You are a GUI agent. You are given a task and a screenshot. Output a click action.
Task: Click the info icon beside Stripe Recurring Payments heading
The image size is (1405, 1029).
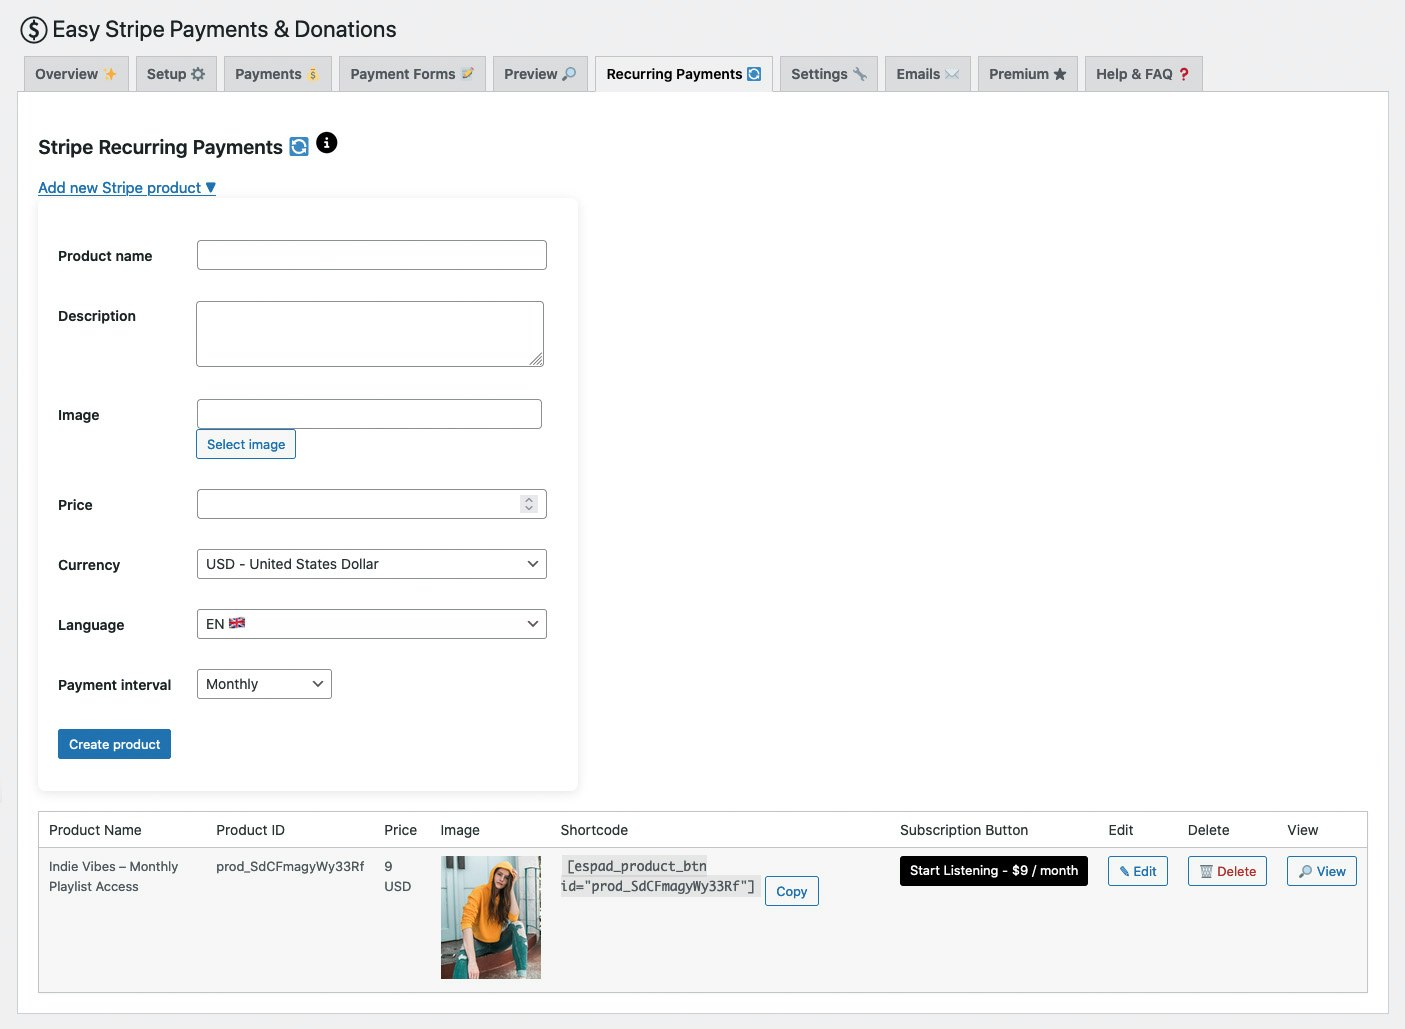tap(326, 142)
